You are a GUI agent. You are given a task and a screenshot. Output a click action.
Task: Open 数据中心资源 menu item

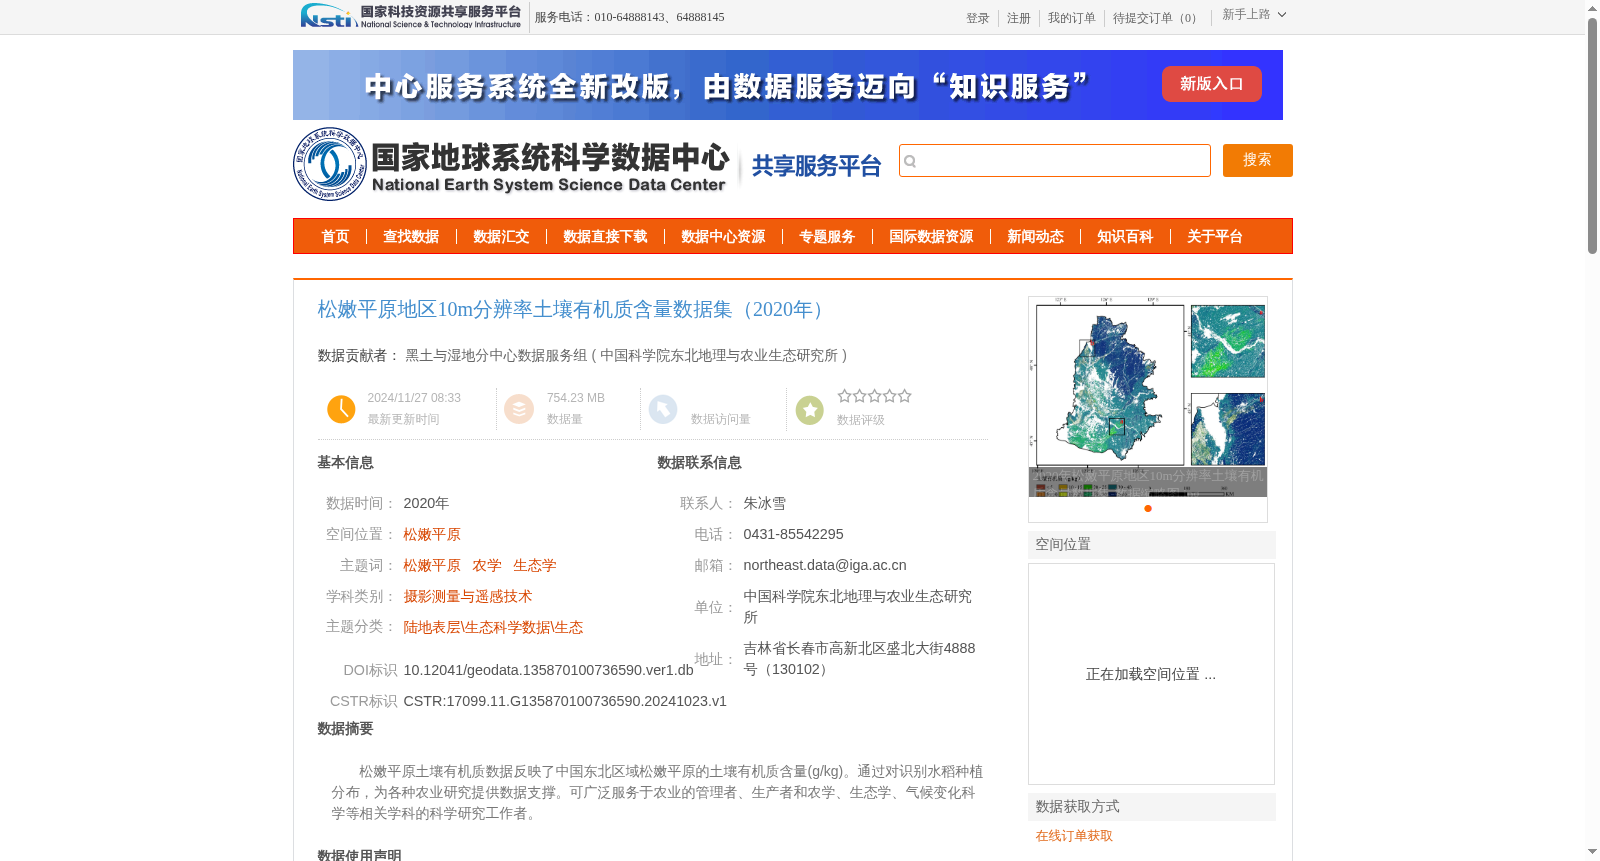pos(723,237)
